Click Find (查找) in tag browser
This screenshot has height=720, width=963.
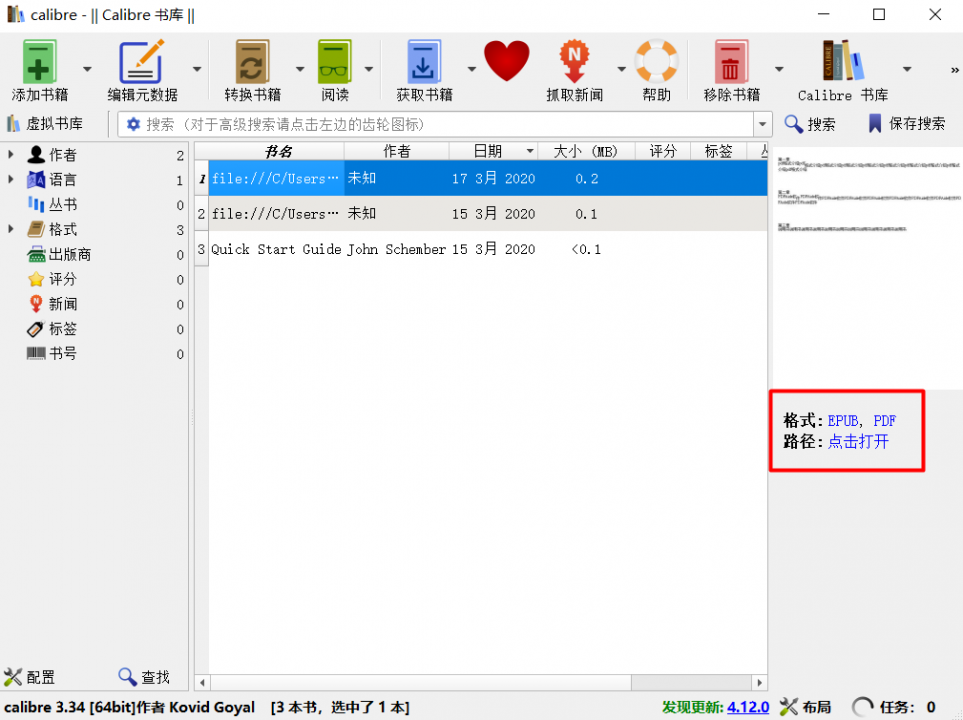144,677
